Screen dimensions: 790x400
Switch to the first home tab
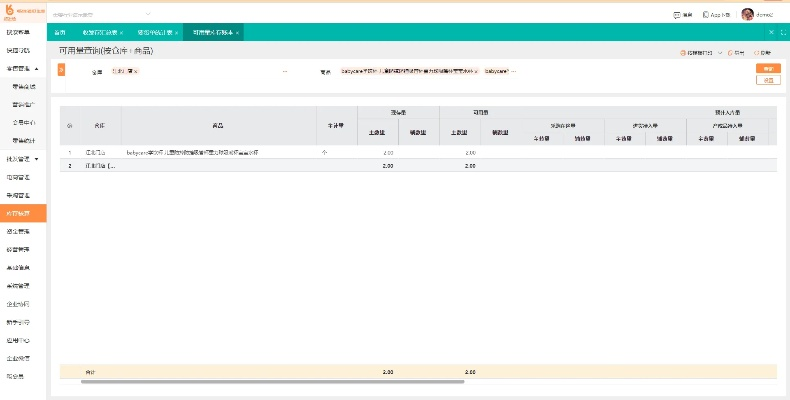click(x=60, y=33)
